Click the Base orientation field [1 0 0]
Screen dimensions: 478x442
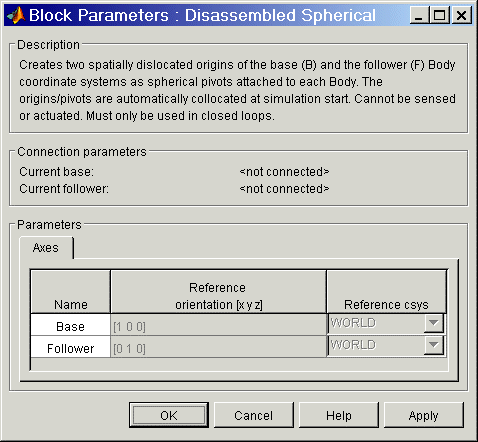point(218,325)
